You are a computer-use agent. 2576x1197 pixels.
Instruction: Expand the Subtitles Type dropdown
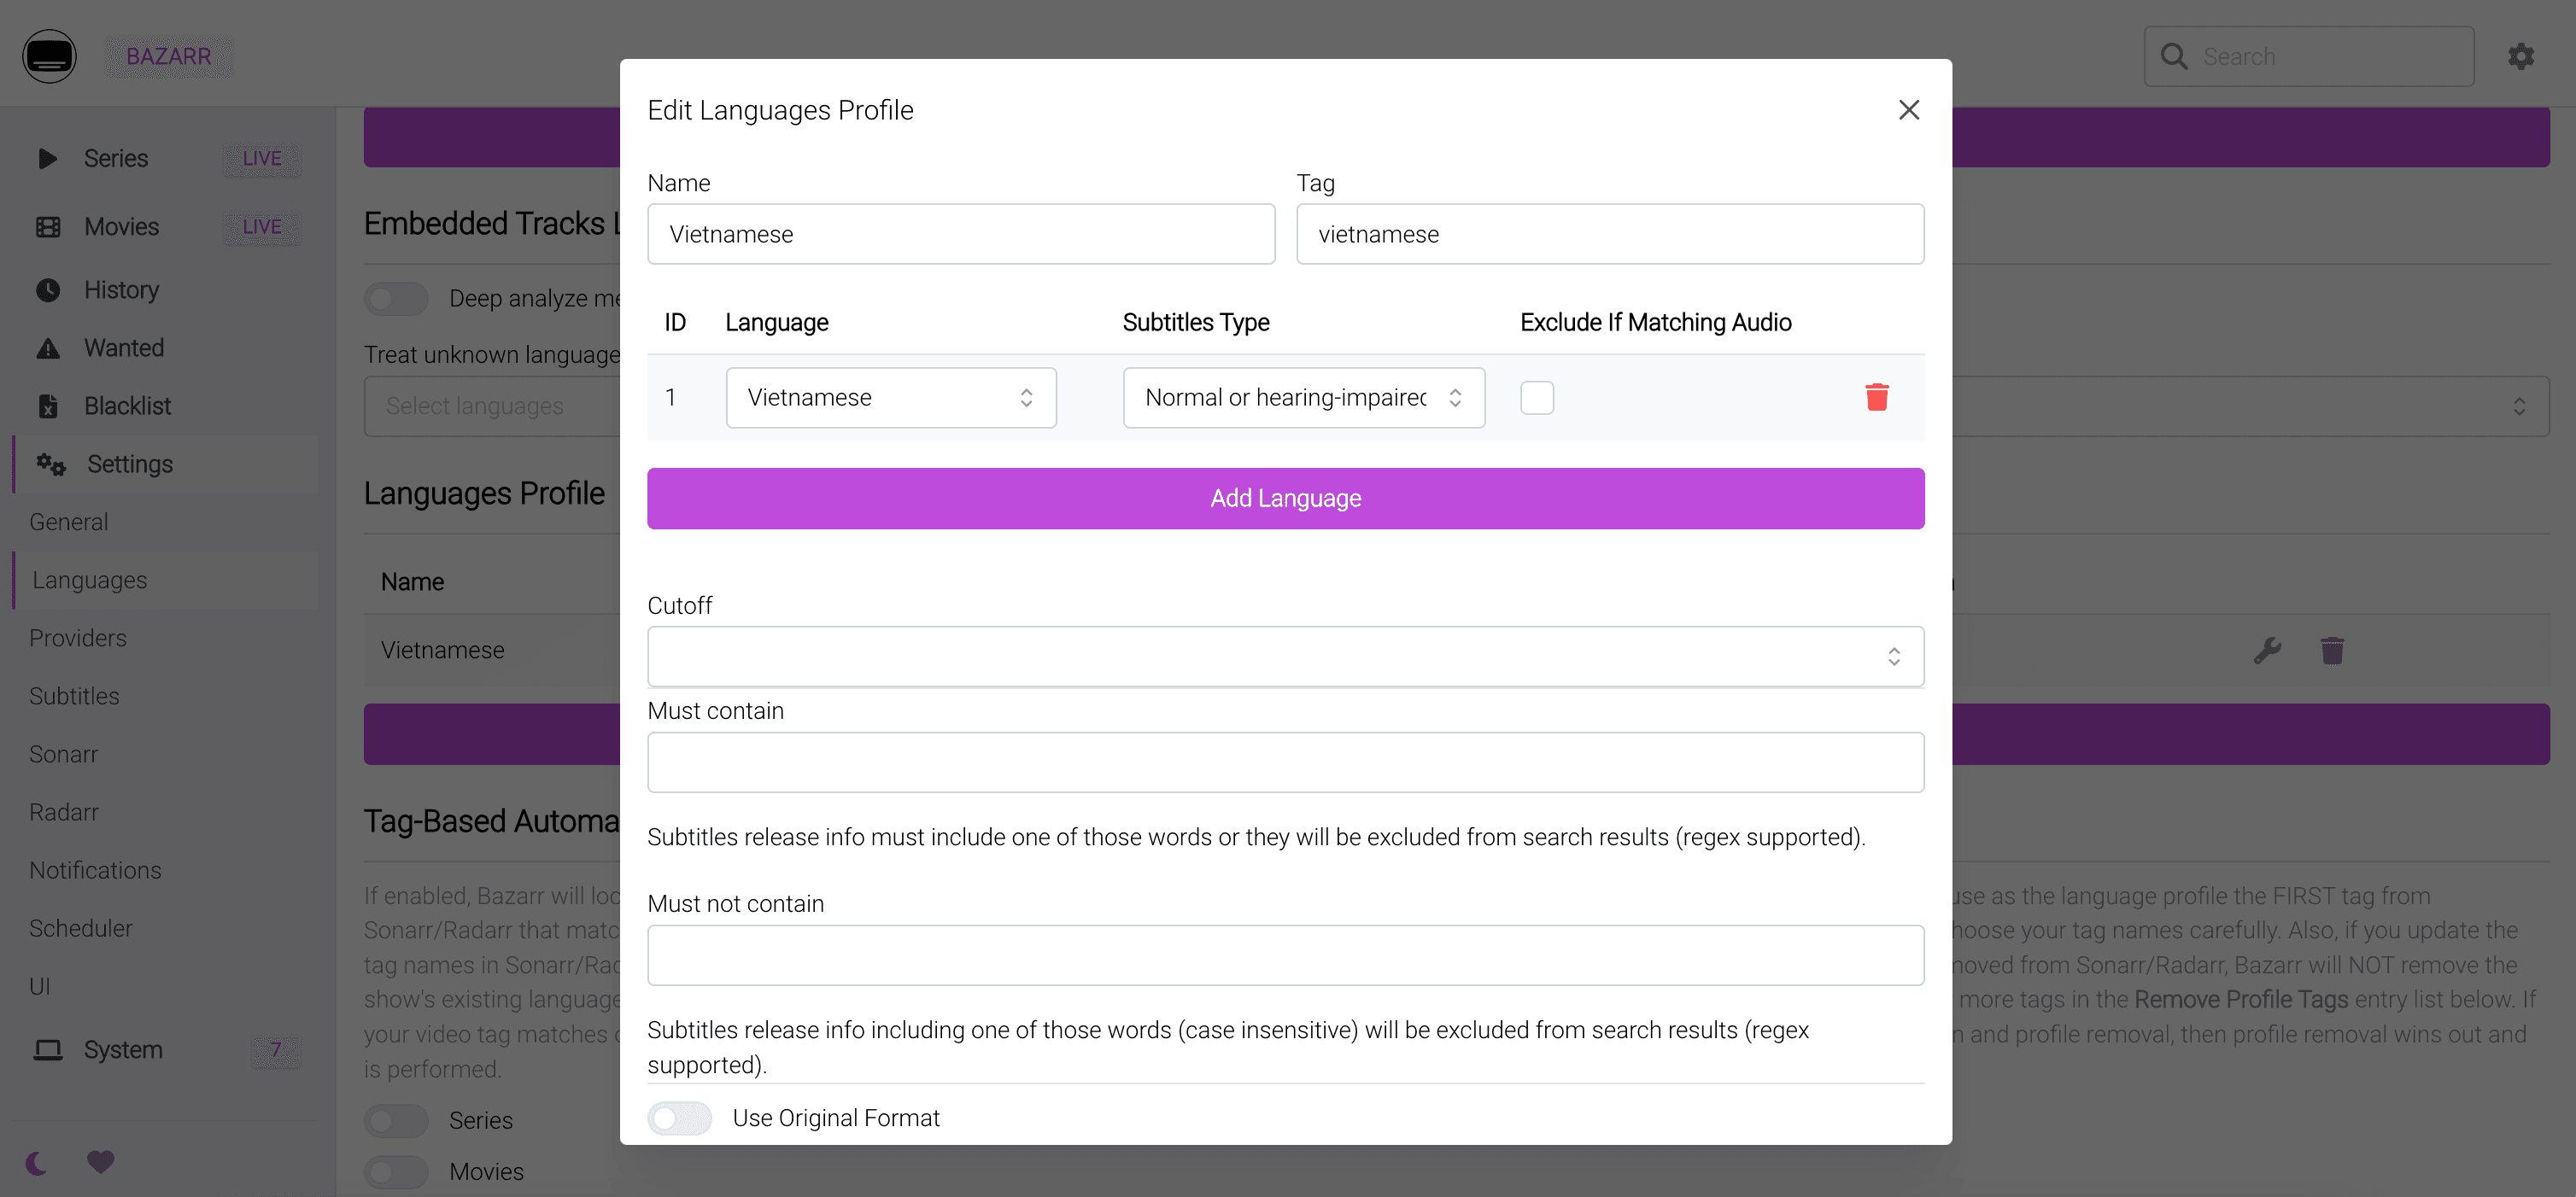[x=1303, y=397]
